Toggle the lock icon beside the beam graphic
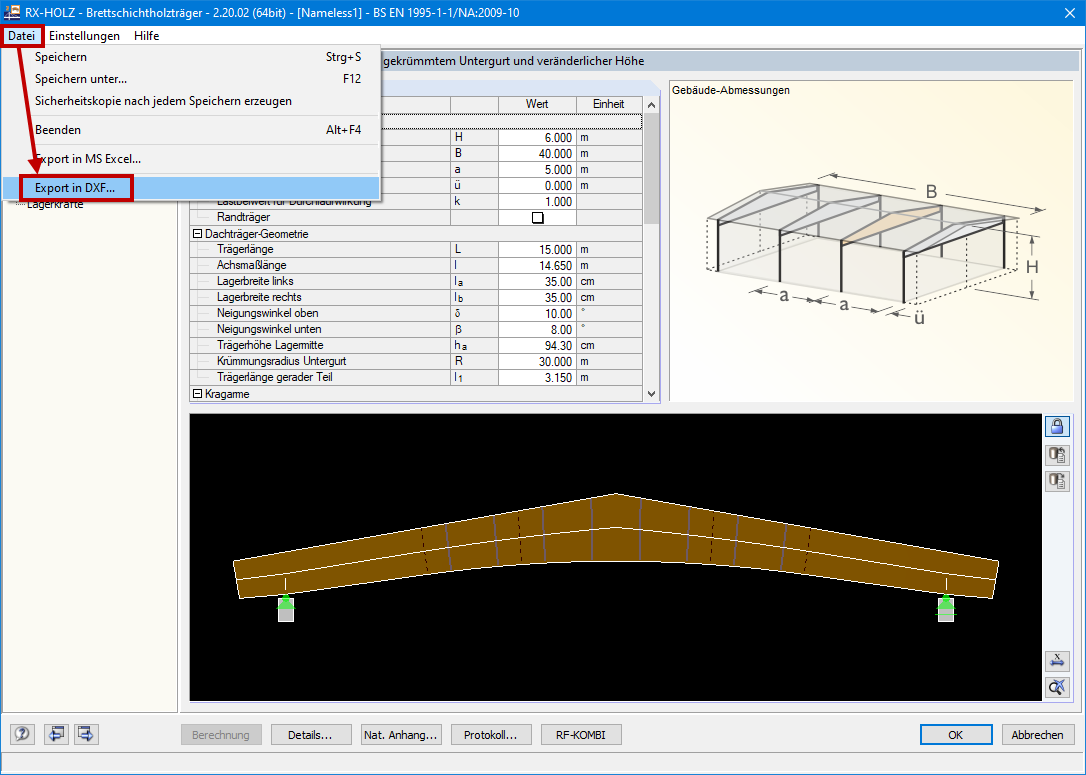Screen dimensions: 1086x775 (1057, 426)
